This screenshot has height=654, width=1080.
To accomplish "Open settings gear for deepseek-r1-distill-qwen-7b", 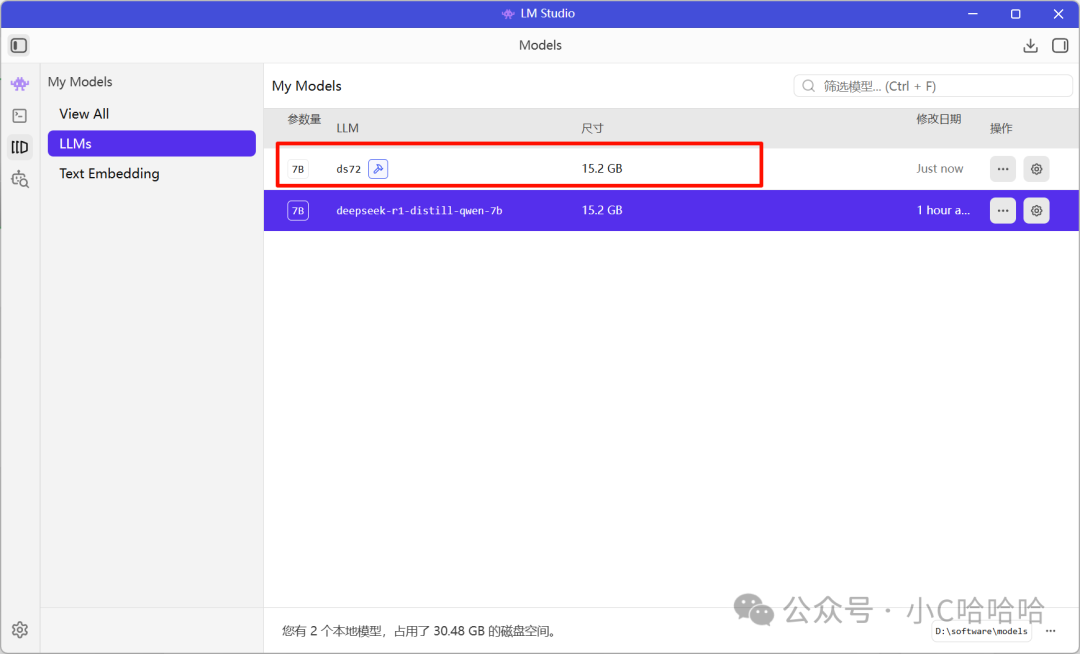I will tap(1037, 211).
